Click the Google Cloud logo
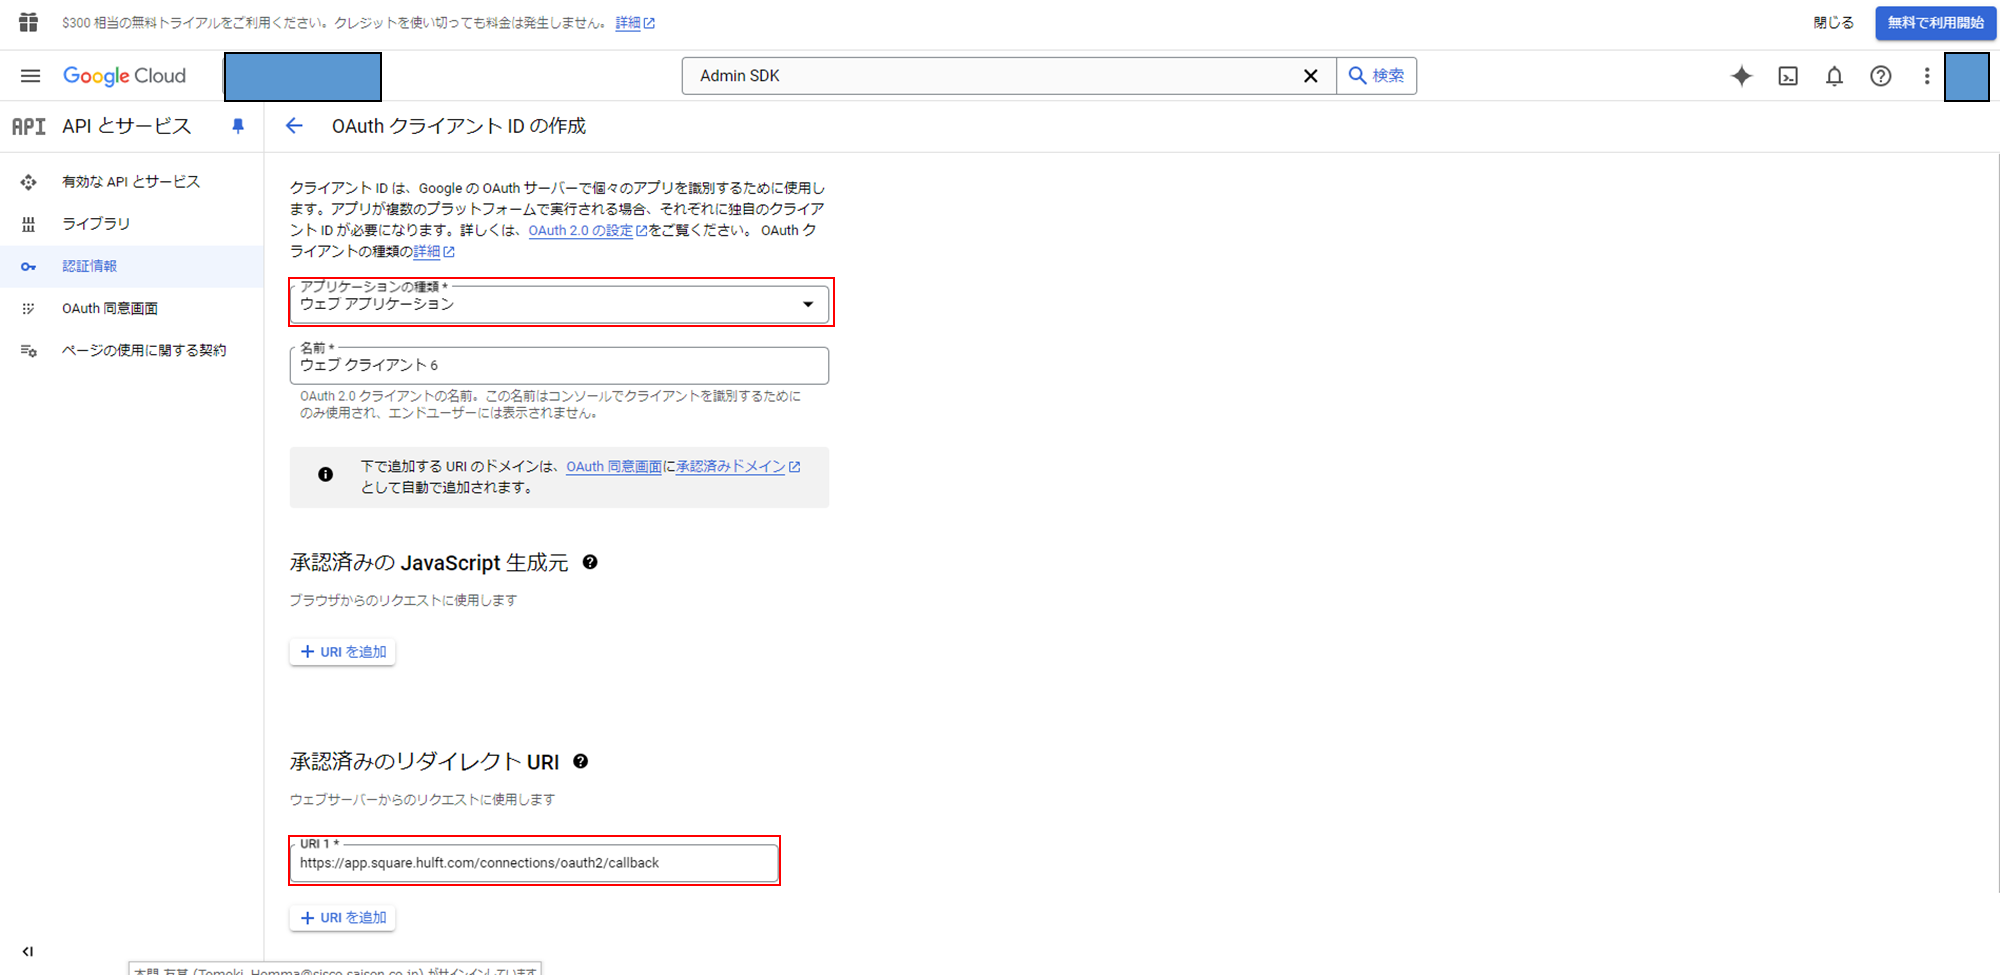 click(x=124, y=76)
